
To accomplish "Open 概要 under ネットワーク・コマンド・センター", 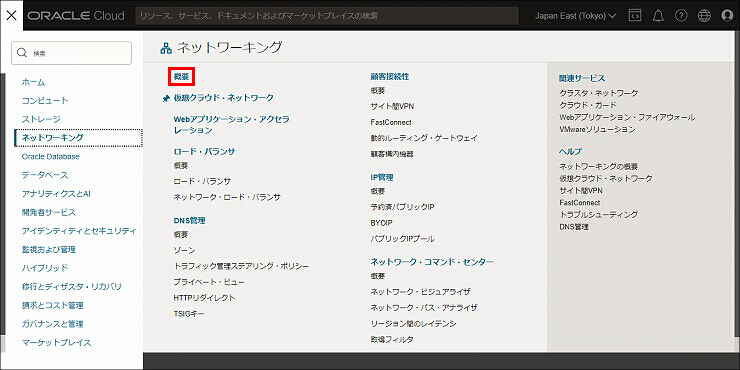I will pyautogui.click(x=378, y=276).
